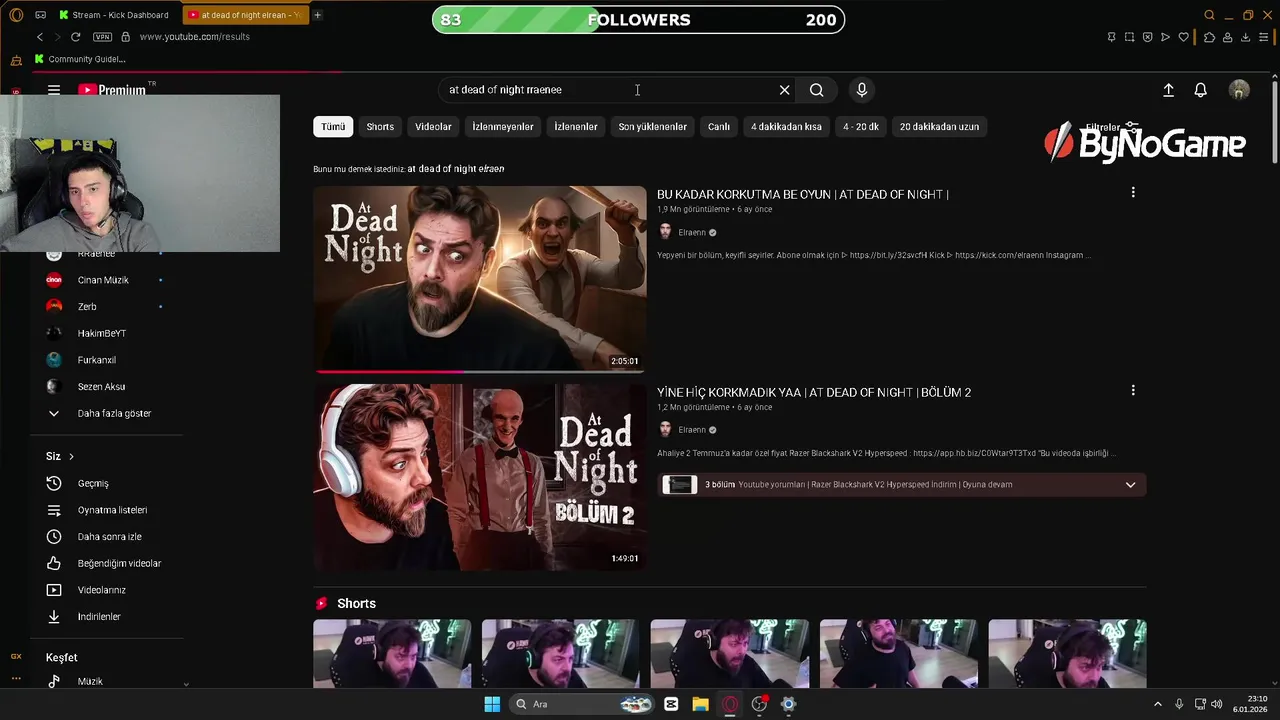Toggle Opera VPN badge in address bar
The height and width of the screenshot is (720, 1280).
(102, 37)
